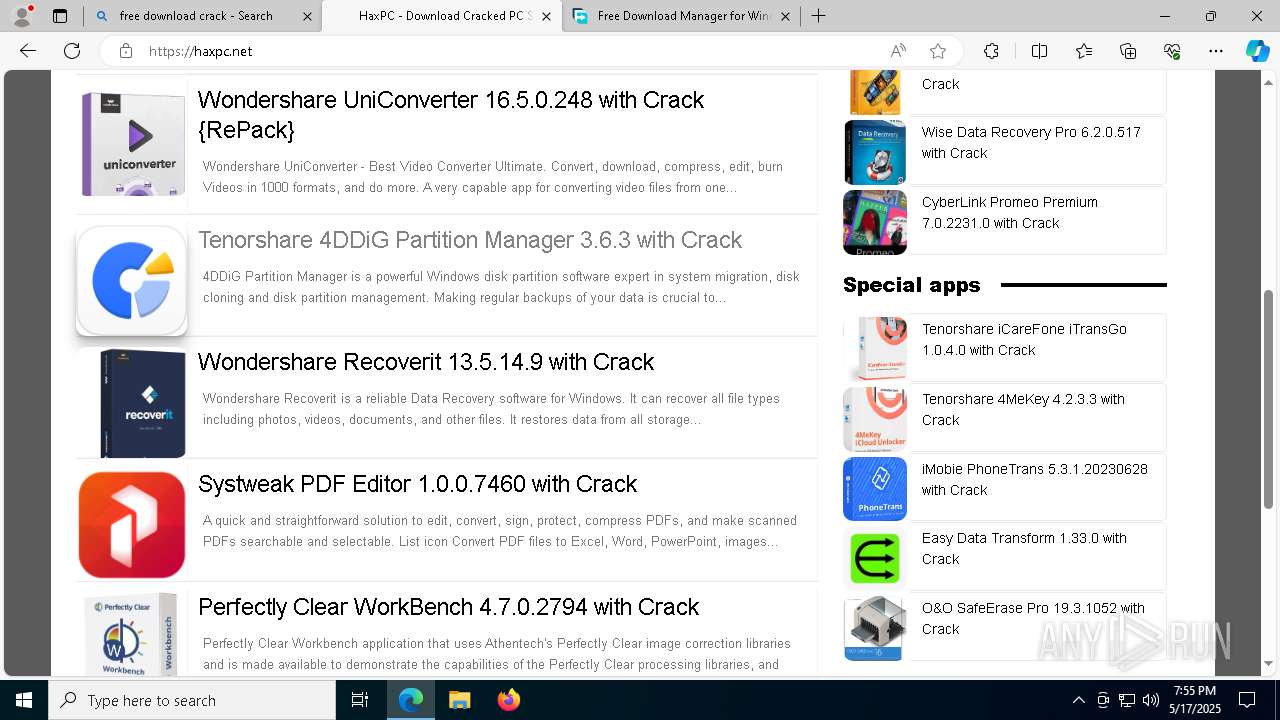This screenshot has width=1280, height=720.
Task: View site information lock icon
Action: click(126, 51)
